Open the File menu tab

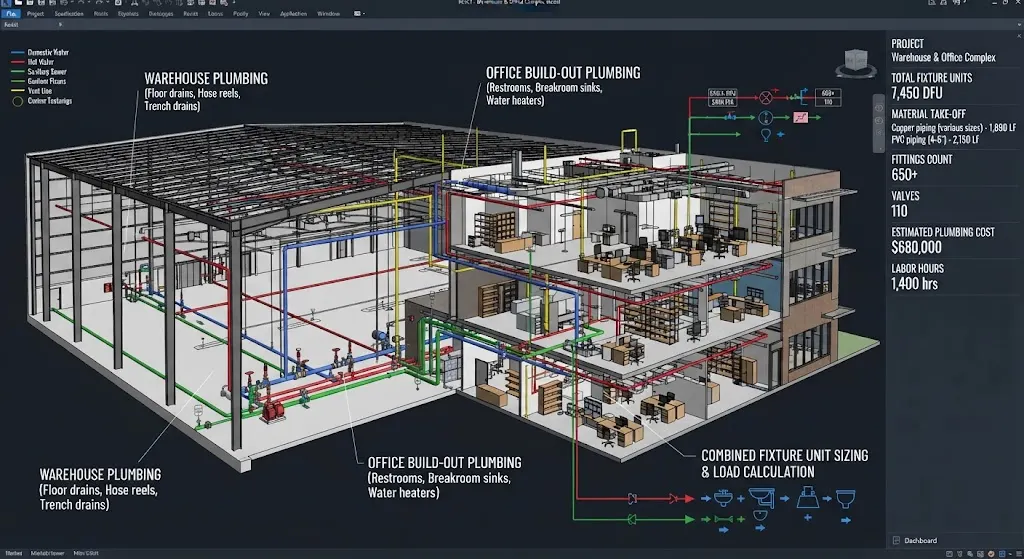[x=11, y=13]
